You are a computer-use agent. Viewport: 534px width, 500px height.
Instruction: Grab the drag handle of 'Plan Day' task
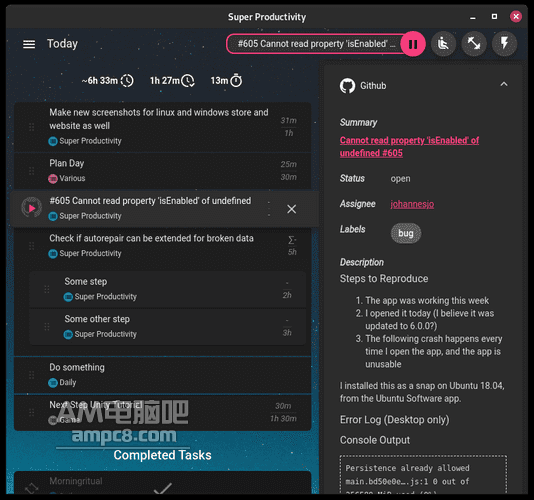pyautogui.click(x=31, y=171)
